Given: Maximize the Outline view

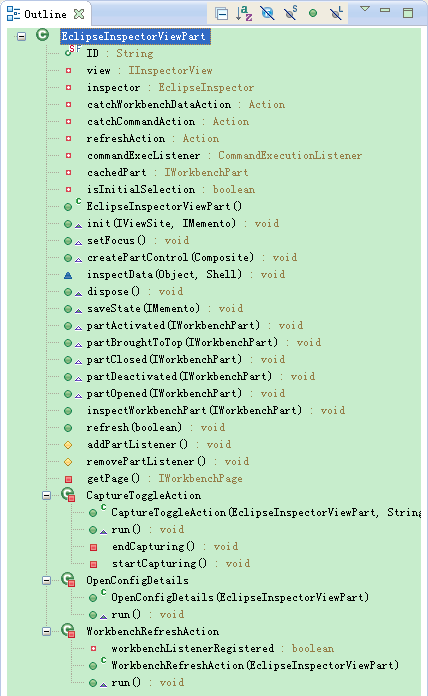Looking at the screenshot, I should pyautogui.click(x=408, y=13).
